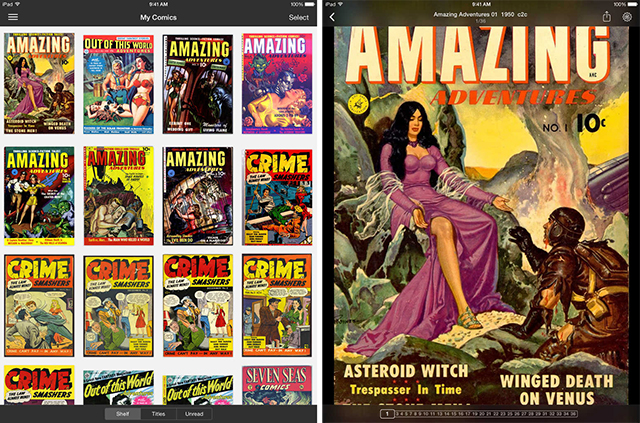Open Amazing Adventures cover with yellow background
The image size is (640, 423).
coord(119,196)
